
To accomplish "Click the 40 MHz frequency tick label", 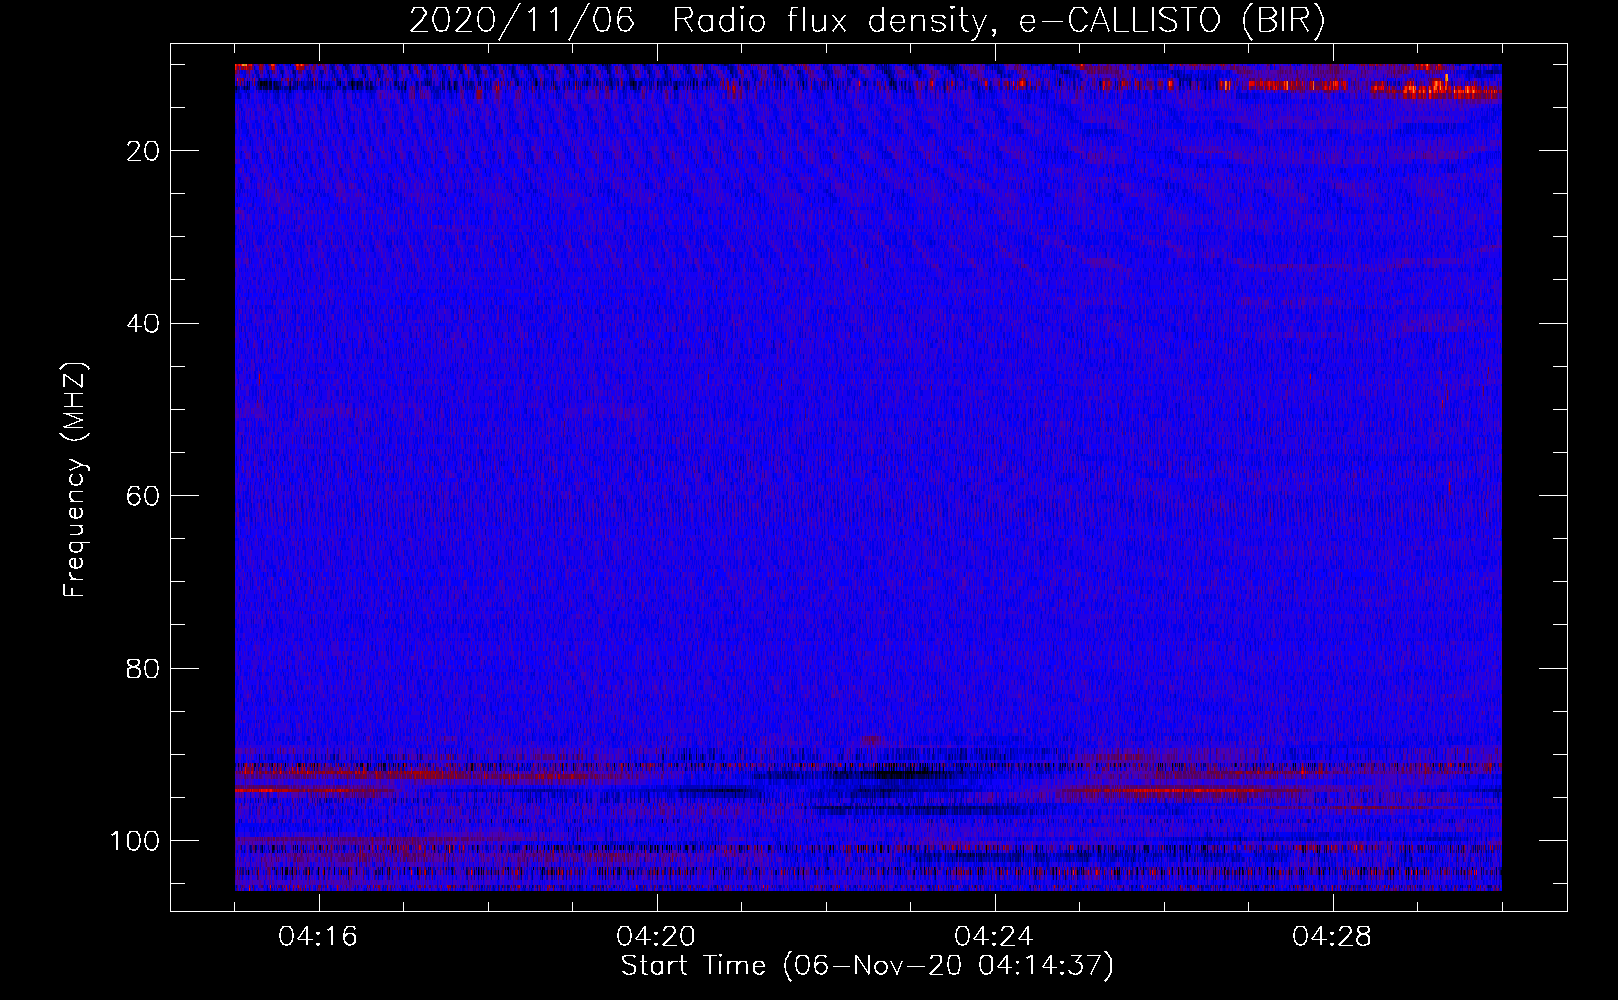I will coord(144,324).
